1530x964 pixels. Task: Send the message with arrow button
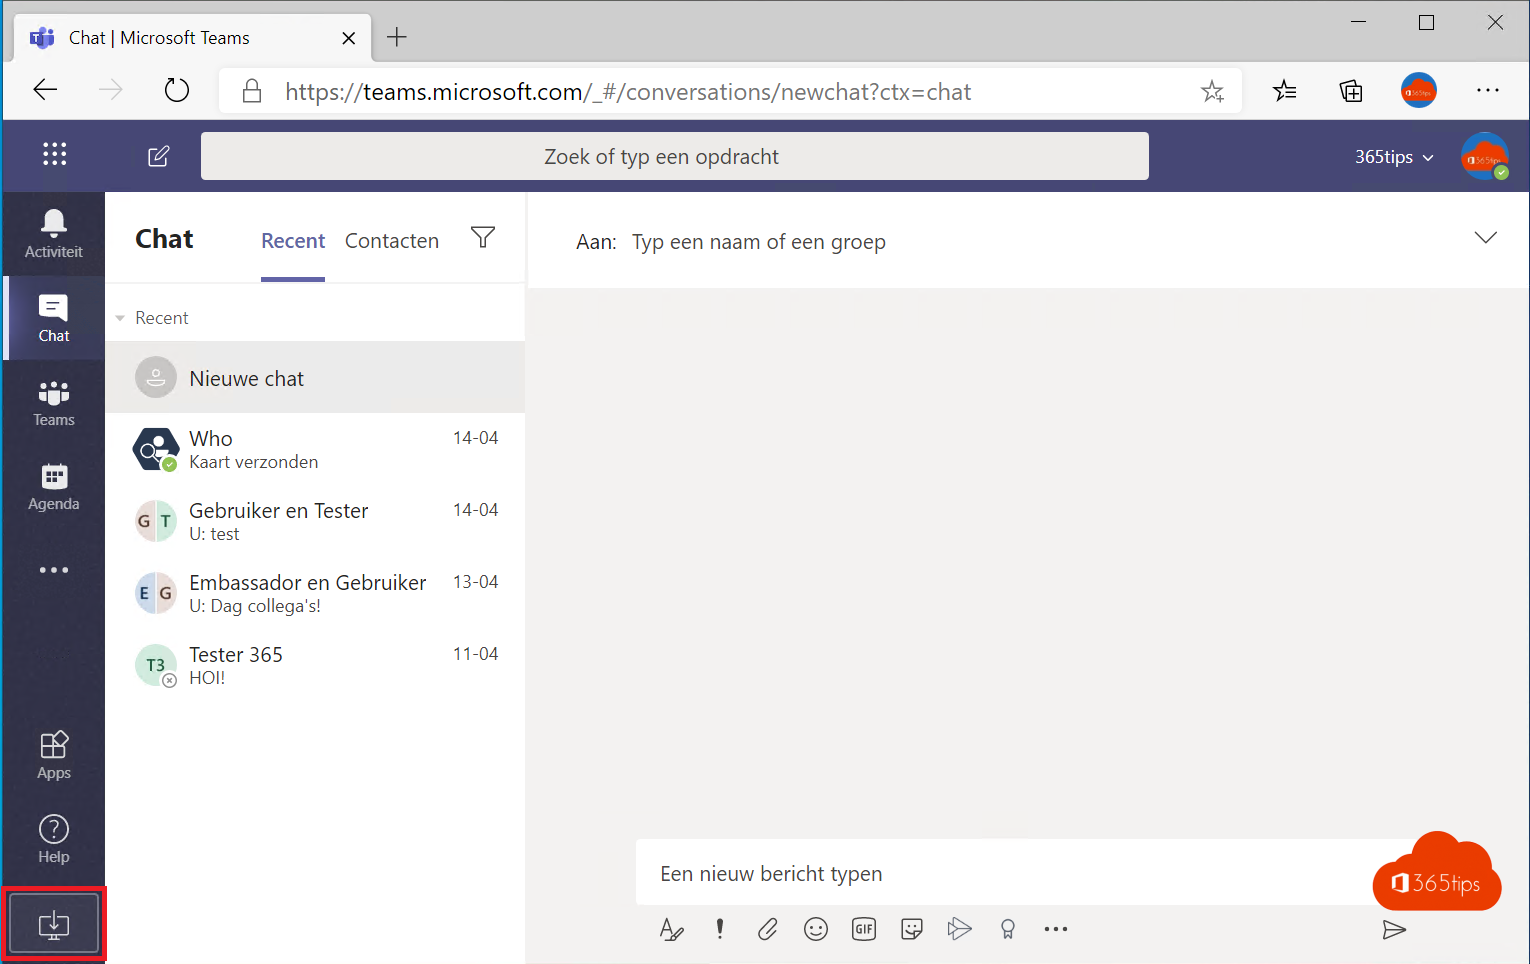(x=1394, y=930)
